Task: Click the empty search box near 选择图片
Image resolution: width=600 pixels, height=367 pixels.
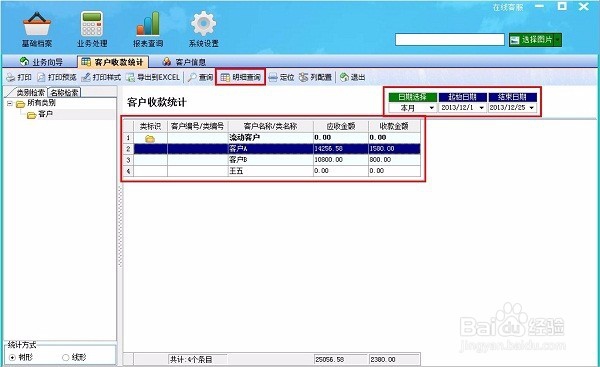Action: tap(450, 39)
